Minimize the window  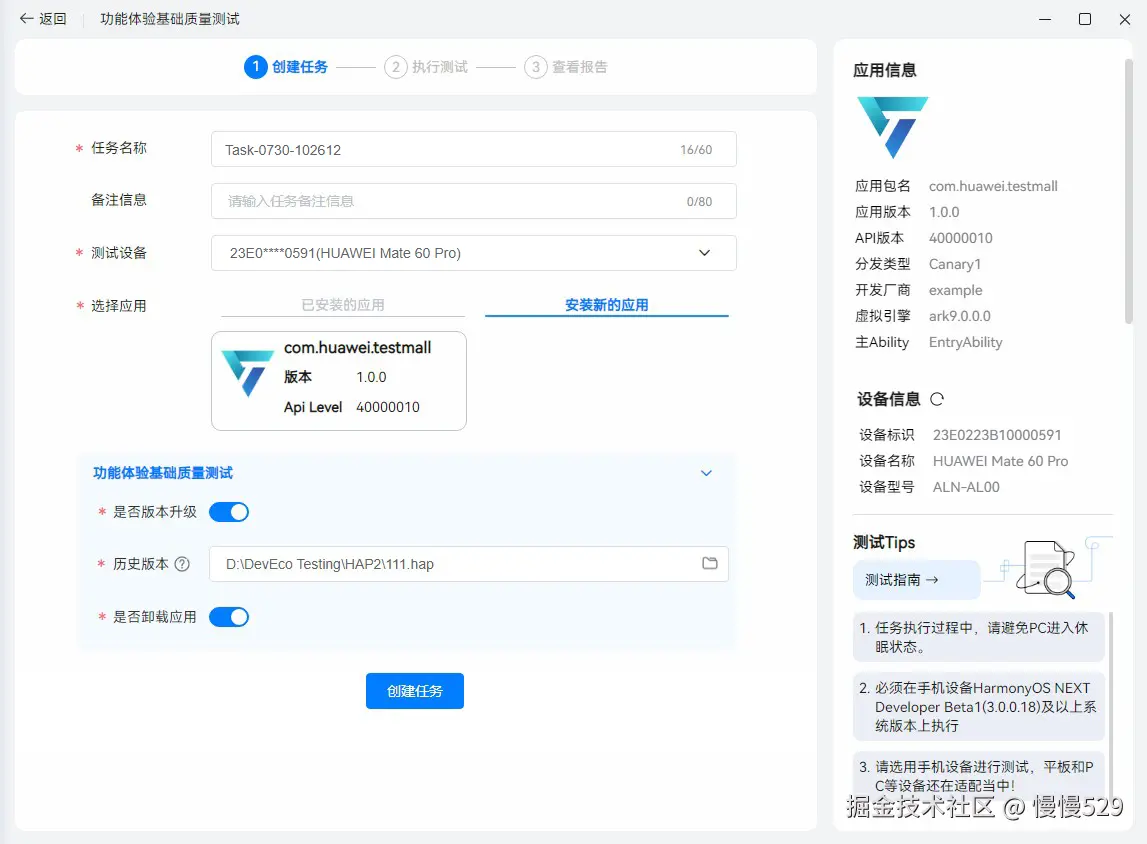(1045, 19)
